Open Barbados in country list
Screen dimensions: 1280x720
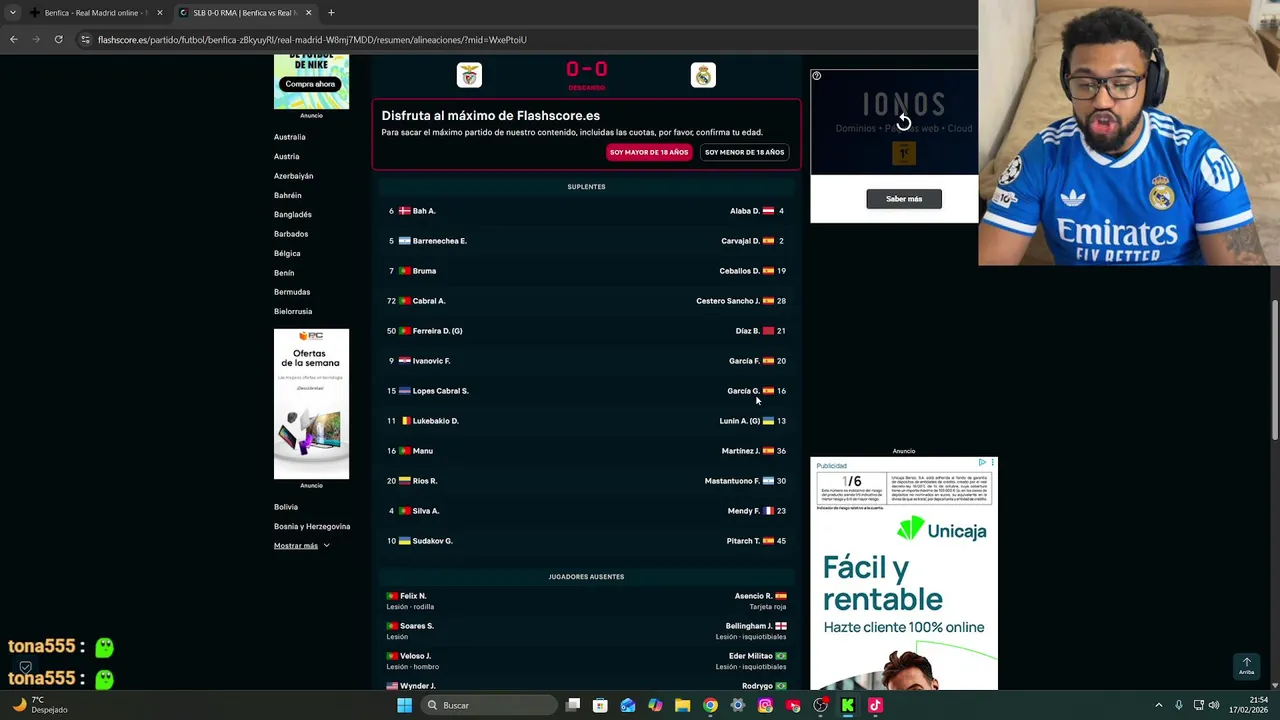click(291, 234)
